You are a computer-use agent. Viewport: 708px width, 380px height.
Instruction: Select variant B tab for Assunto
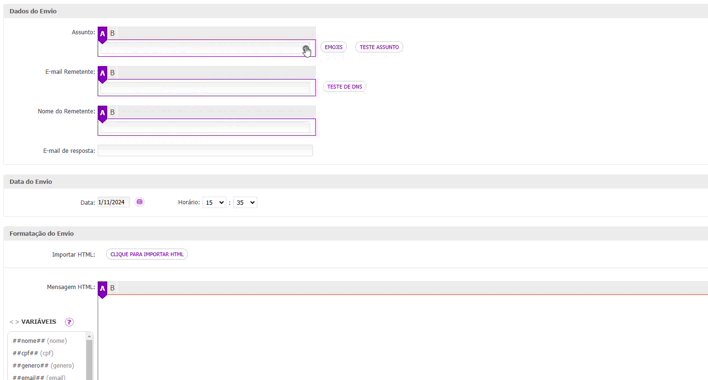click(x=112, y=33)
